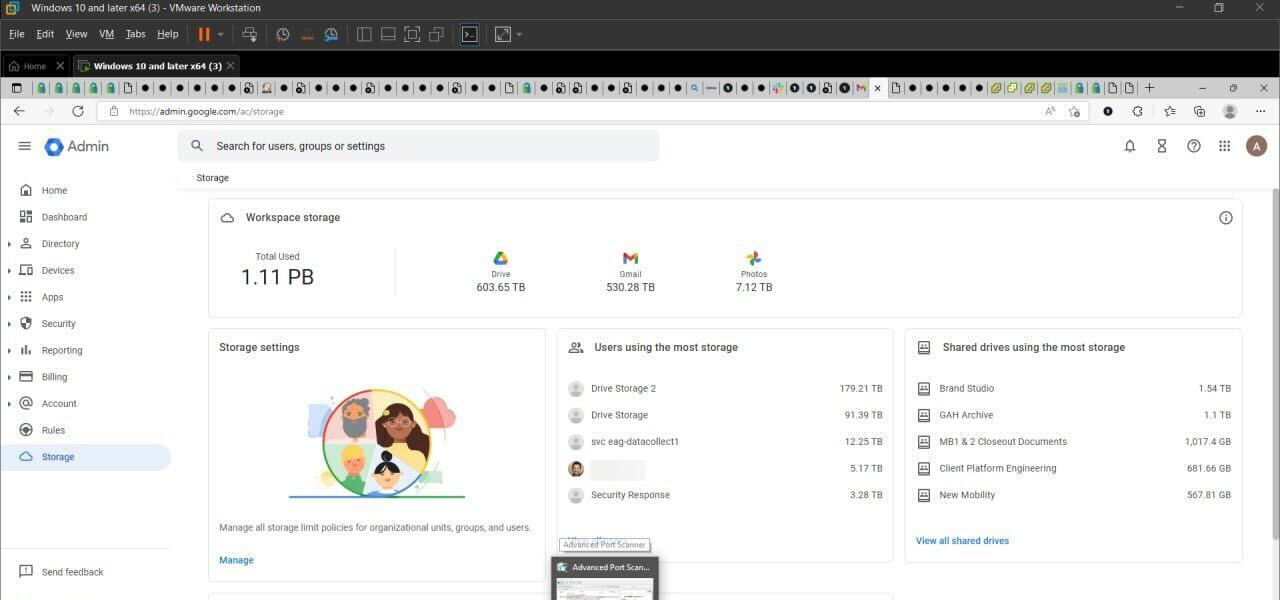Click the Search for users, groups or settings field

(418, 146)
